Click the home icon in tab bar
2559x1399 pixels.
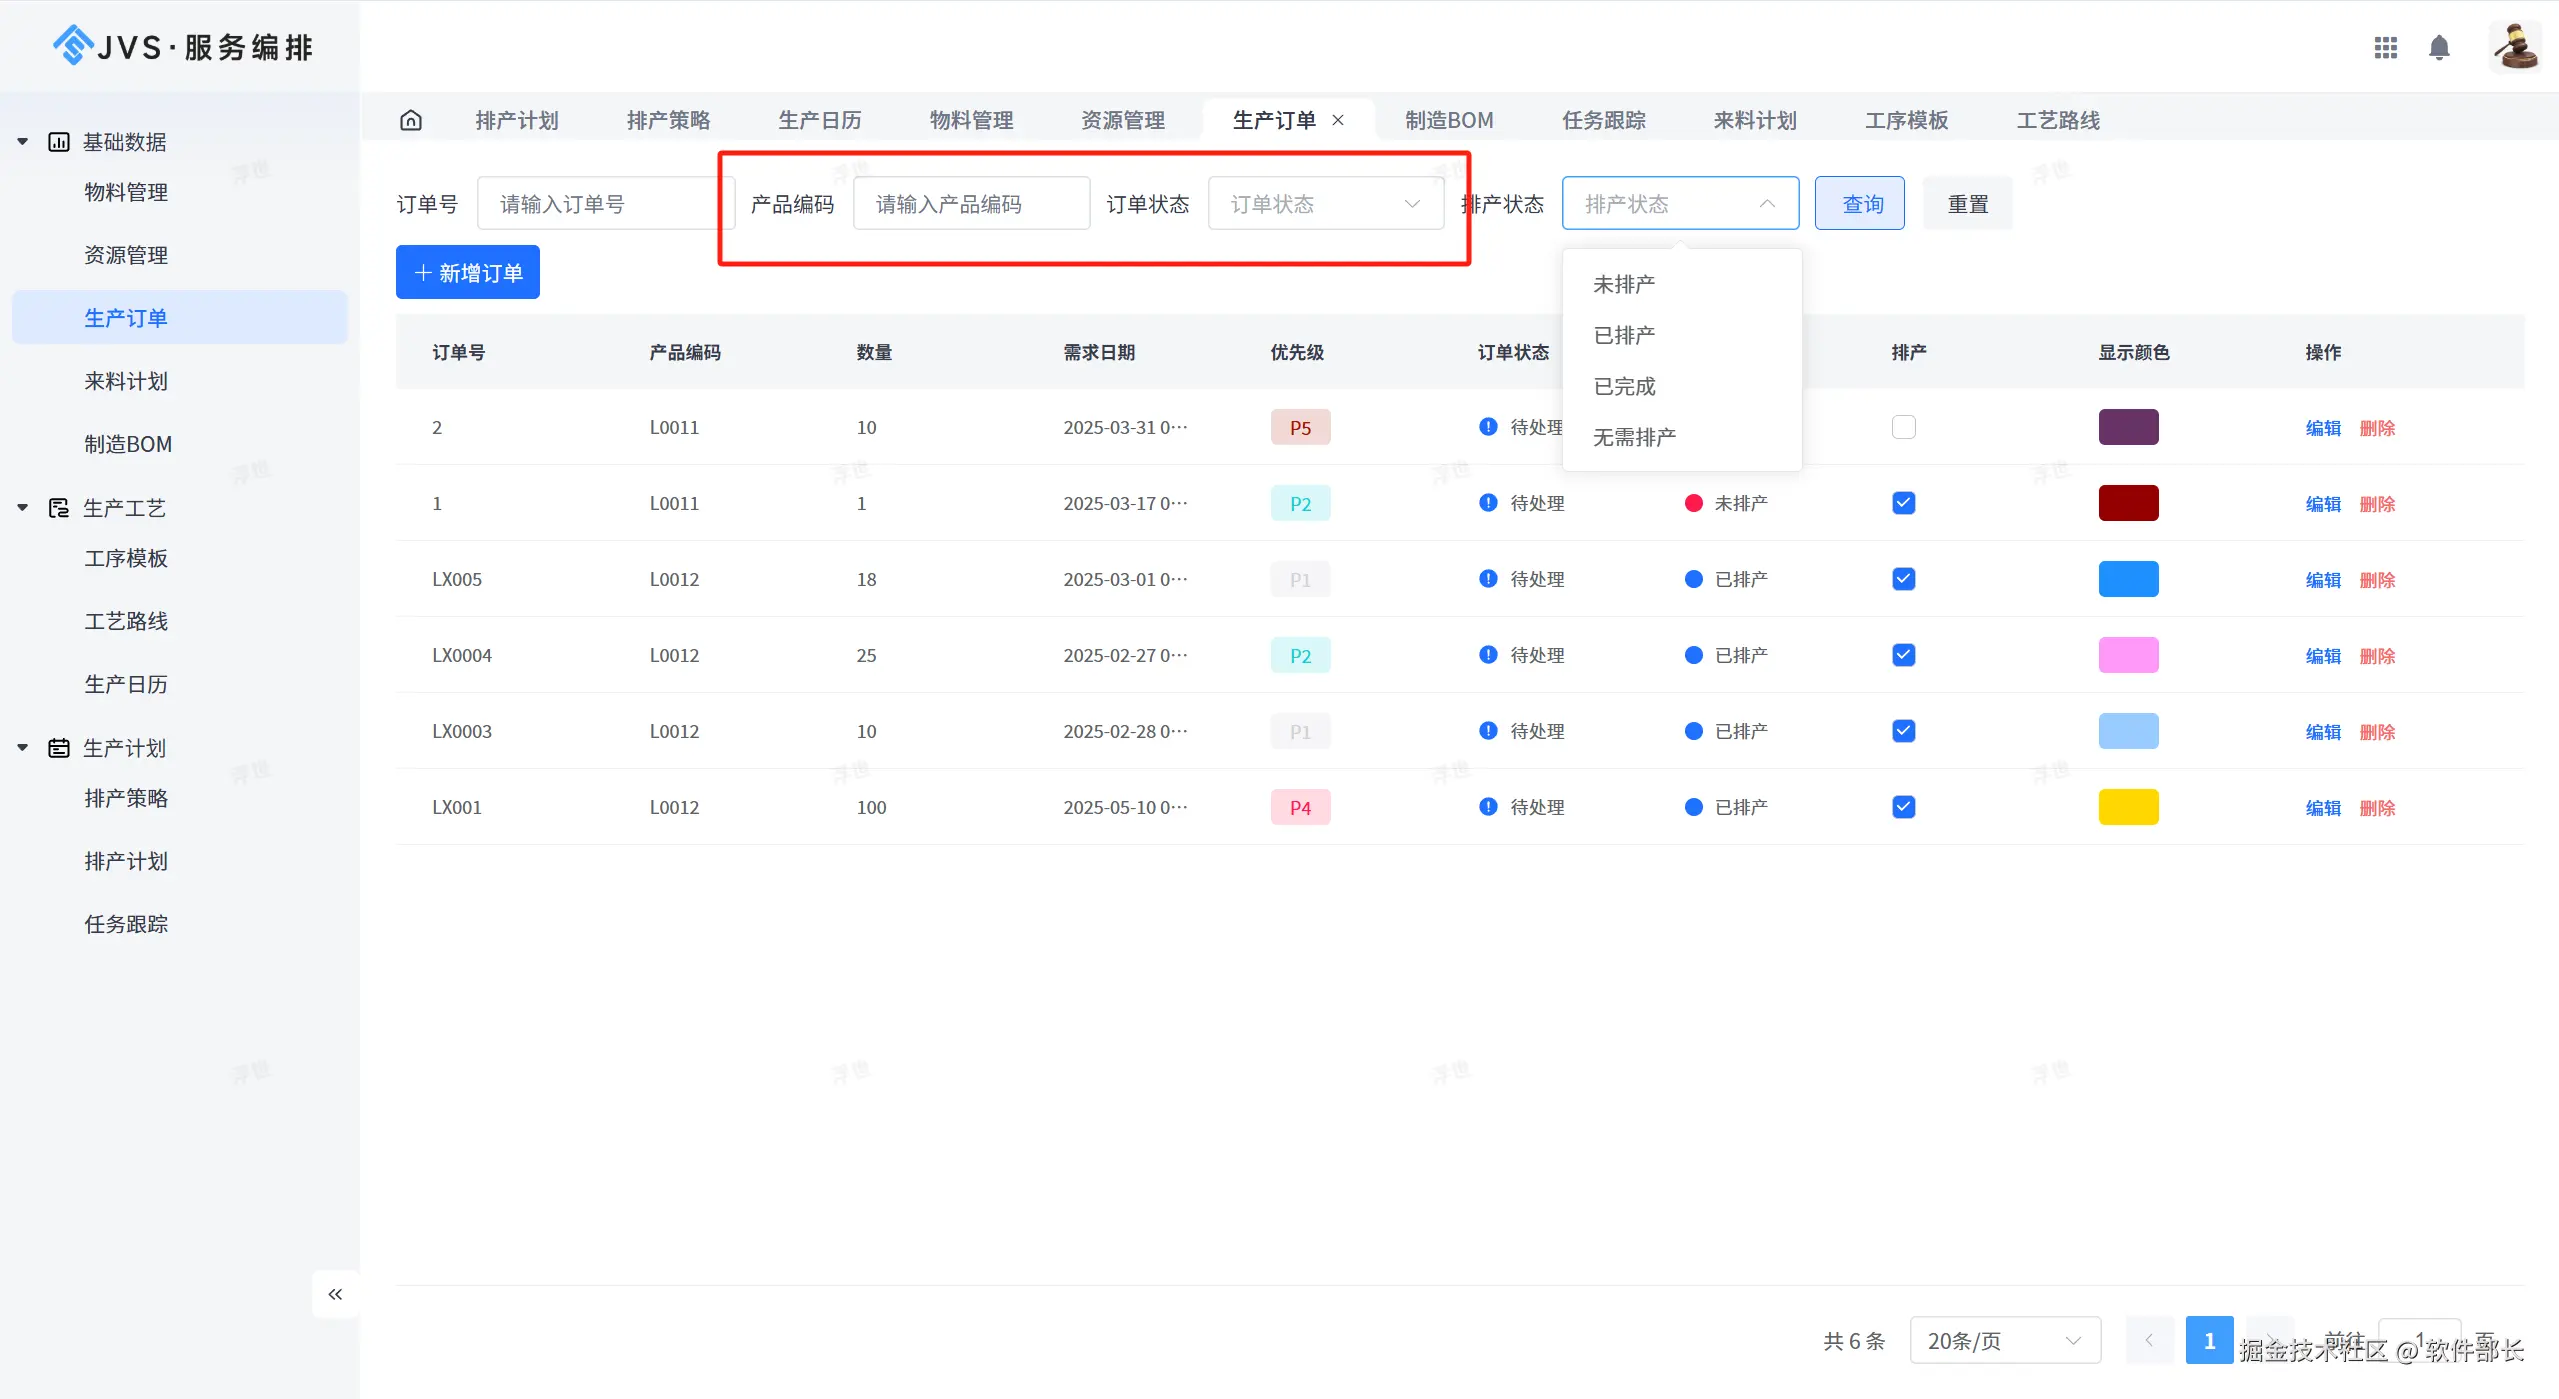click(411, 120)
